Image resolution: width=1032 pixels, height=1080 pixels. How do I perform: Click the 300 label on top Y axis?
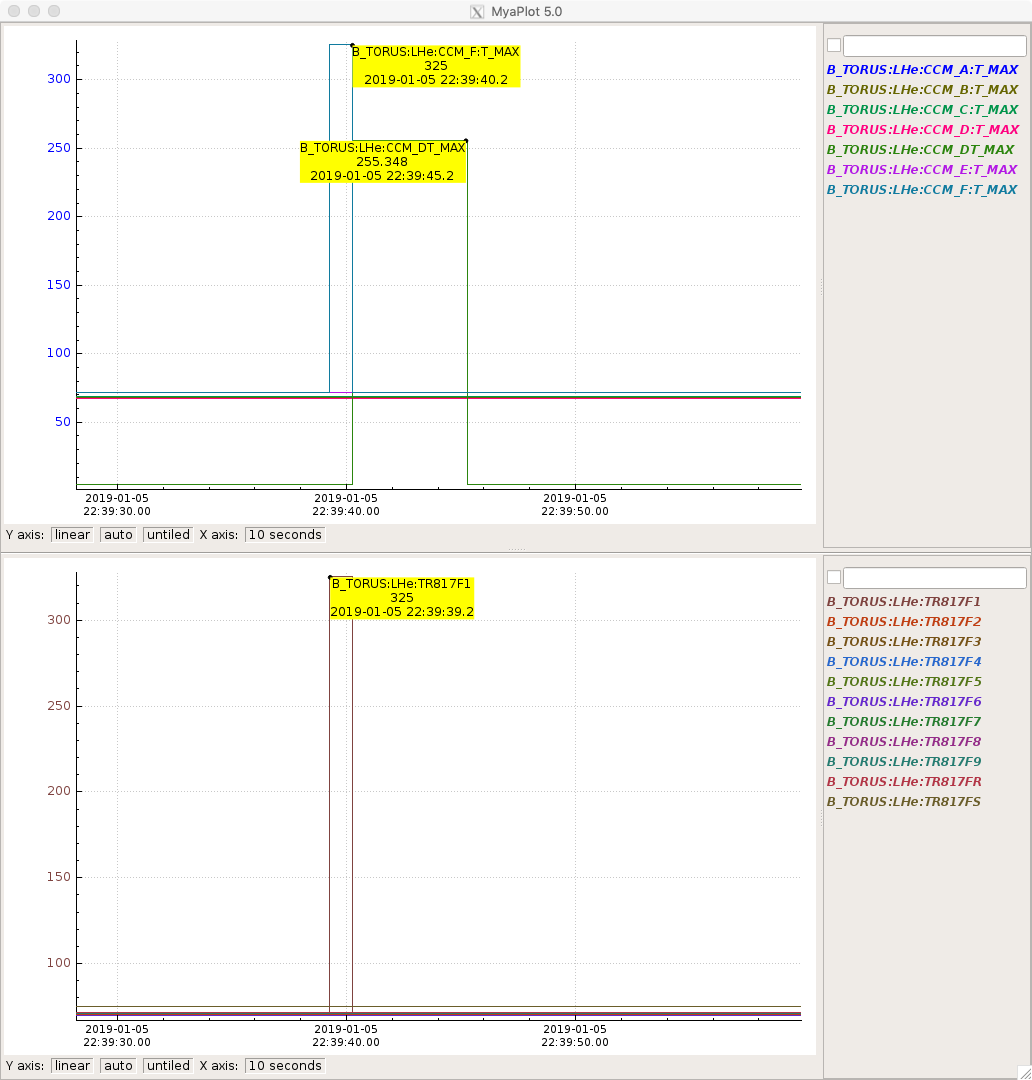[x=59, y=79]
